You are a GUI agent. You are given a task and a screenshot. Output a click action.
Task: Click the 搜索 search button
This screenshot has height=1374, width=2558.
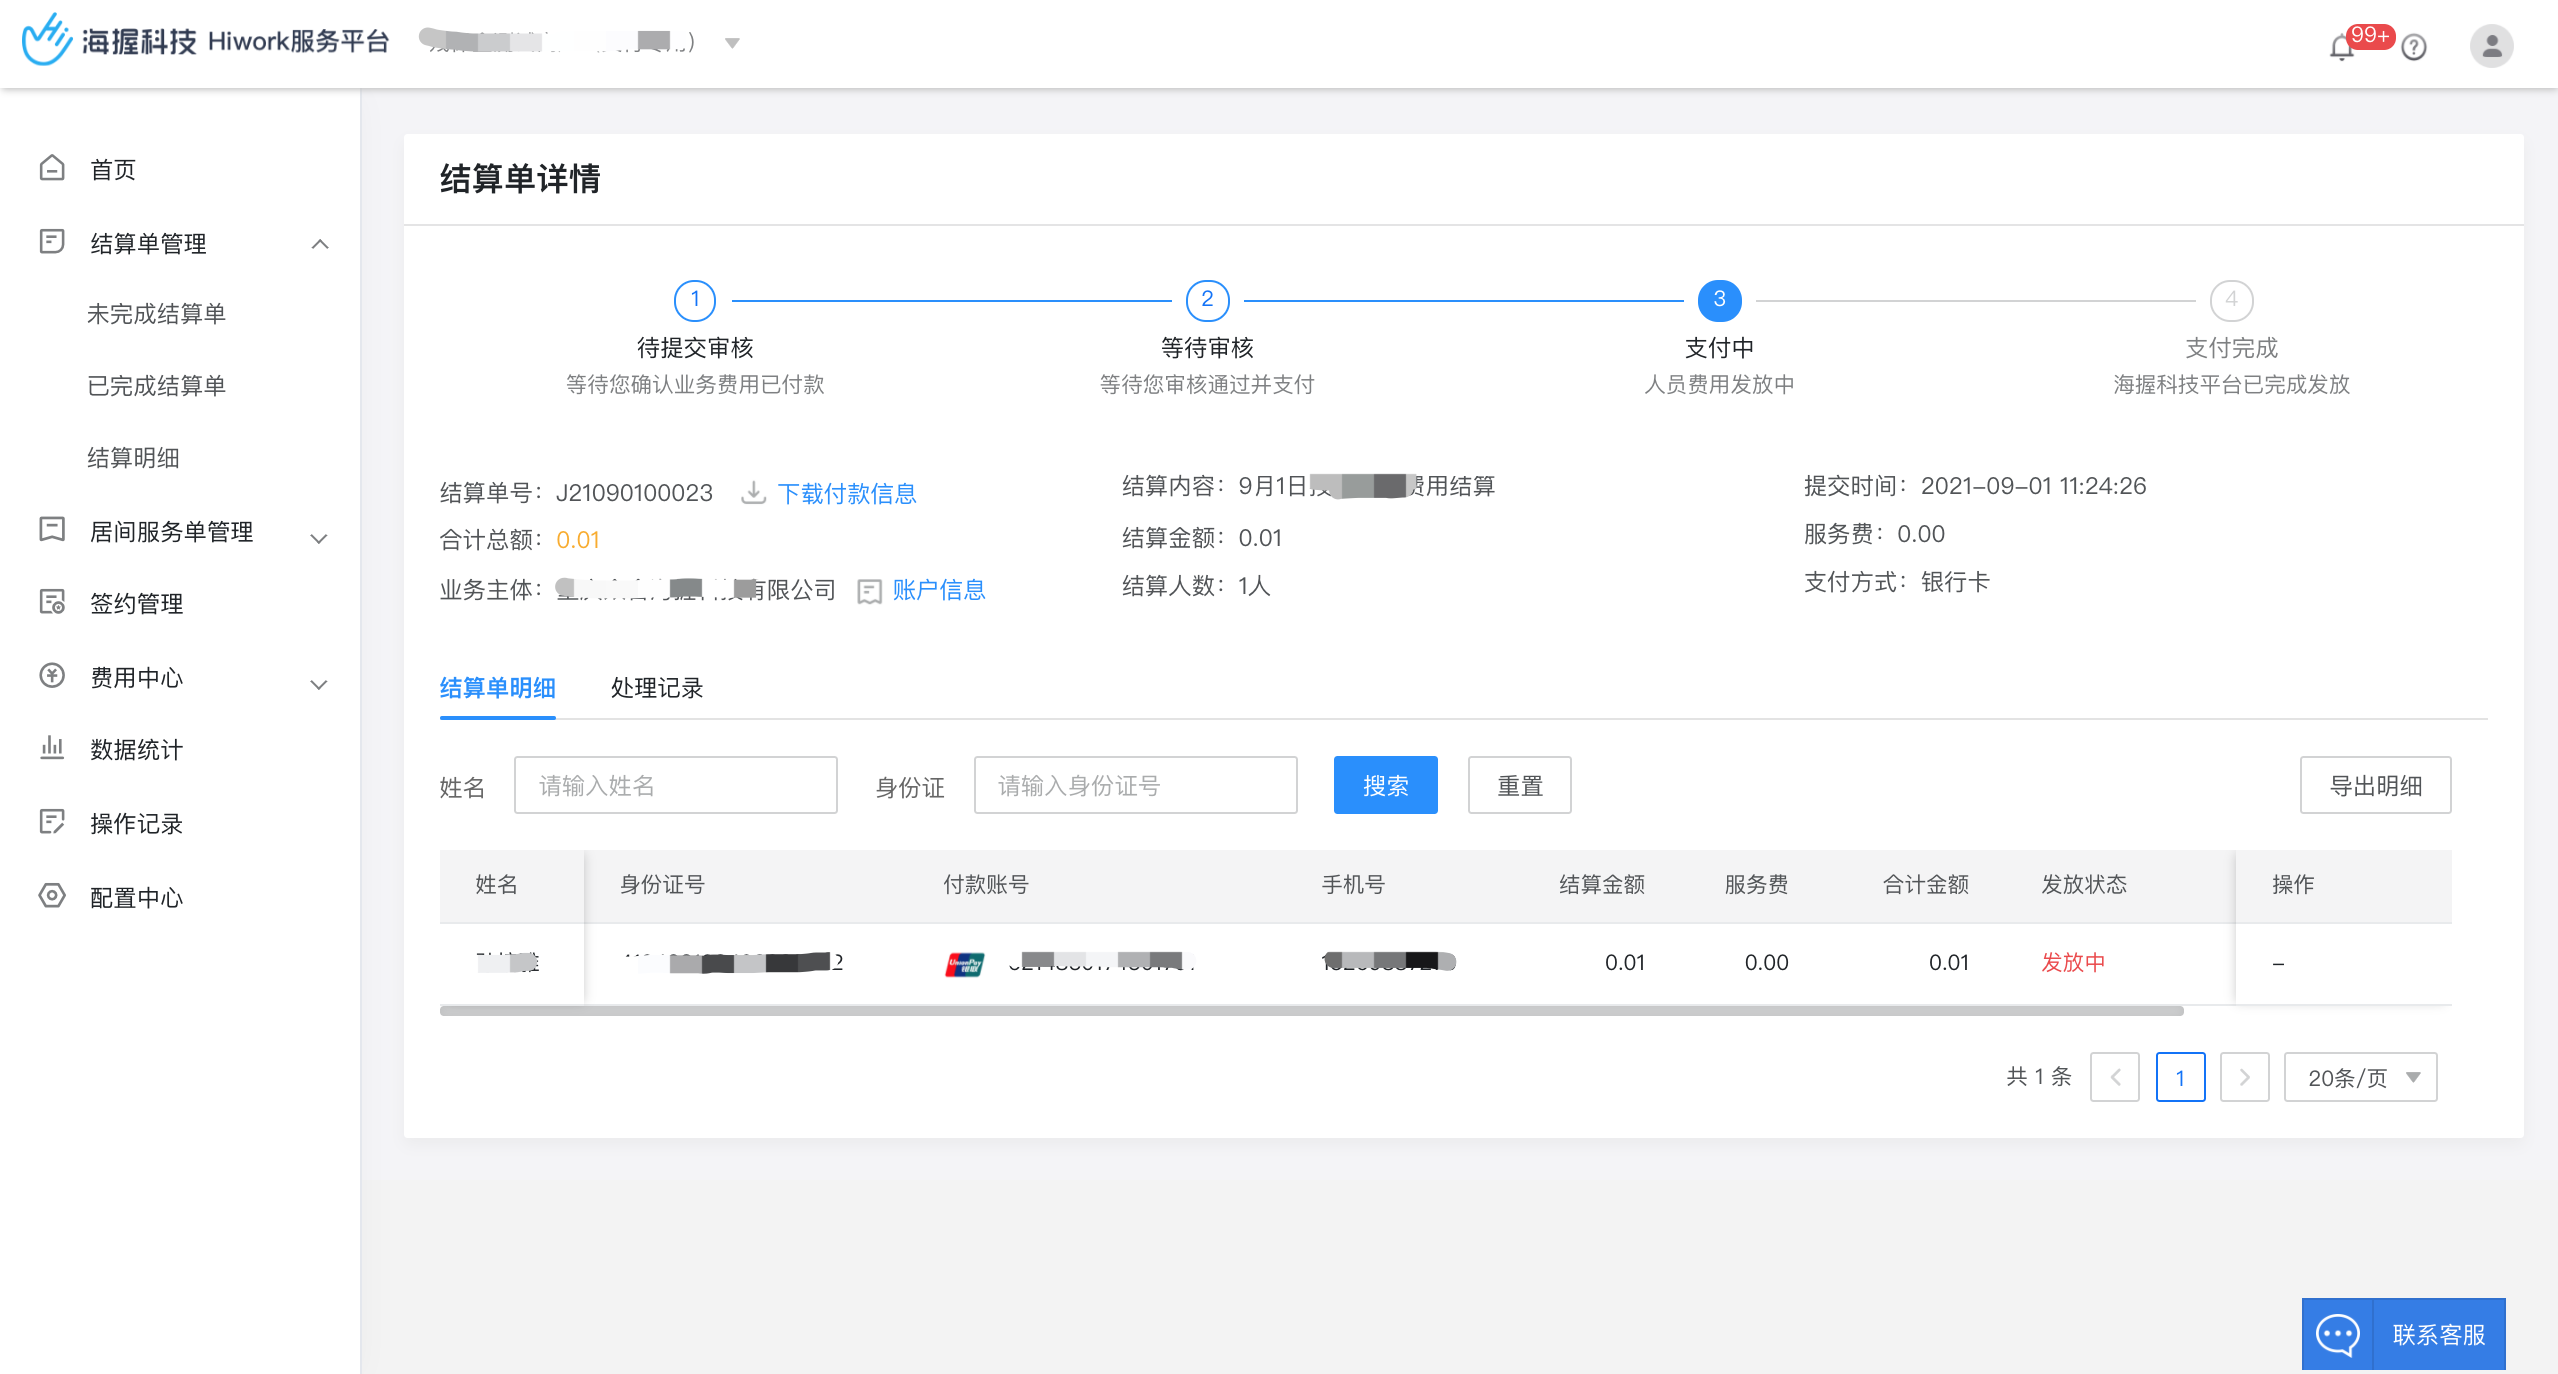[x=1385, y=785]
